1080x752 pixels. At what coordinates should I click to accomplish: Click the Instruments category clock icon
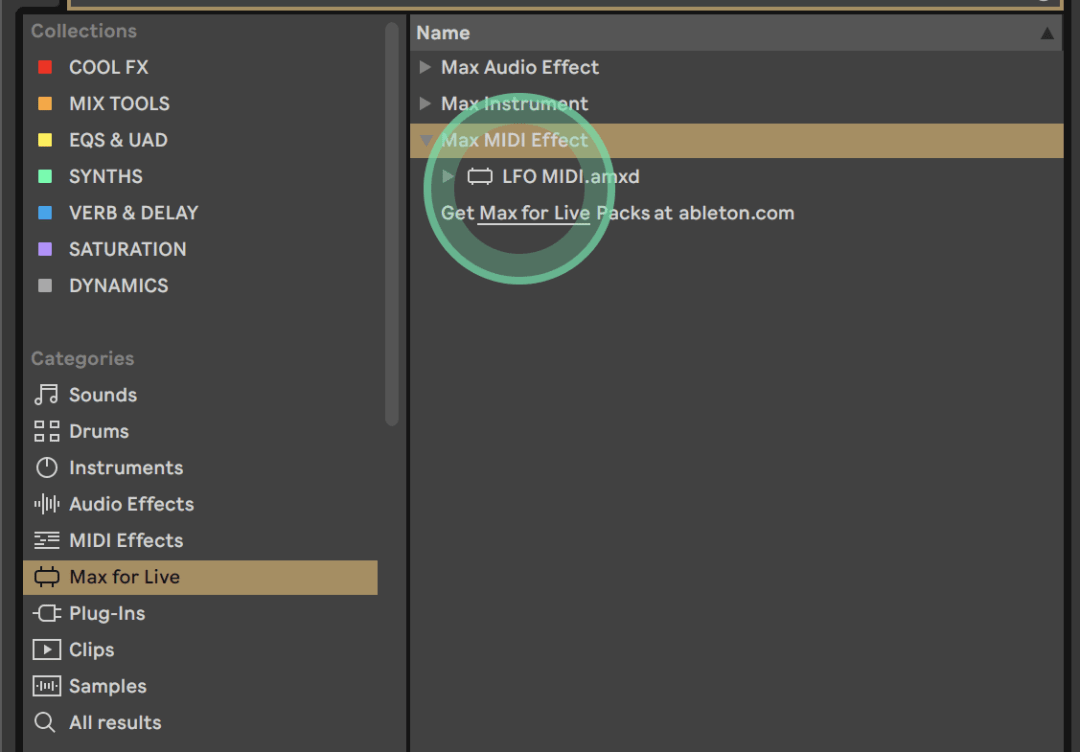point(46,468)
